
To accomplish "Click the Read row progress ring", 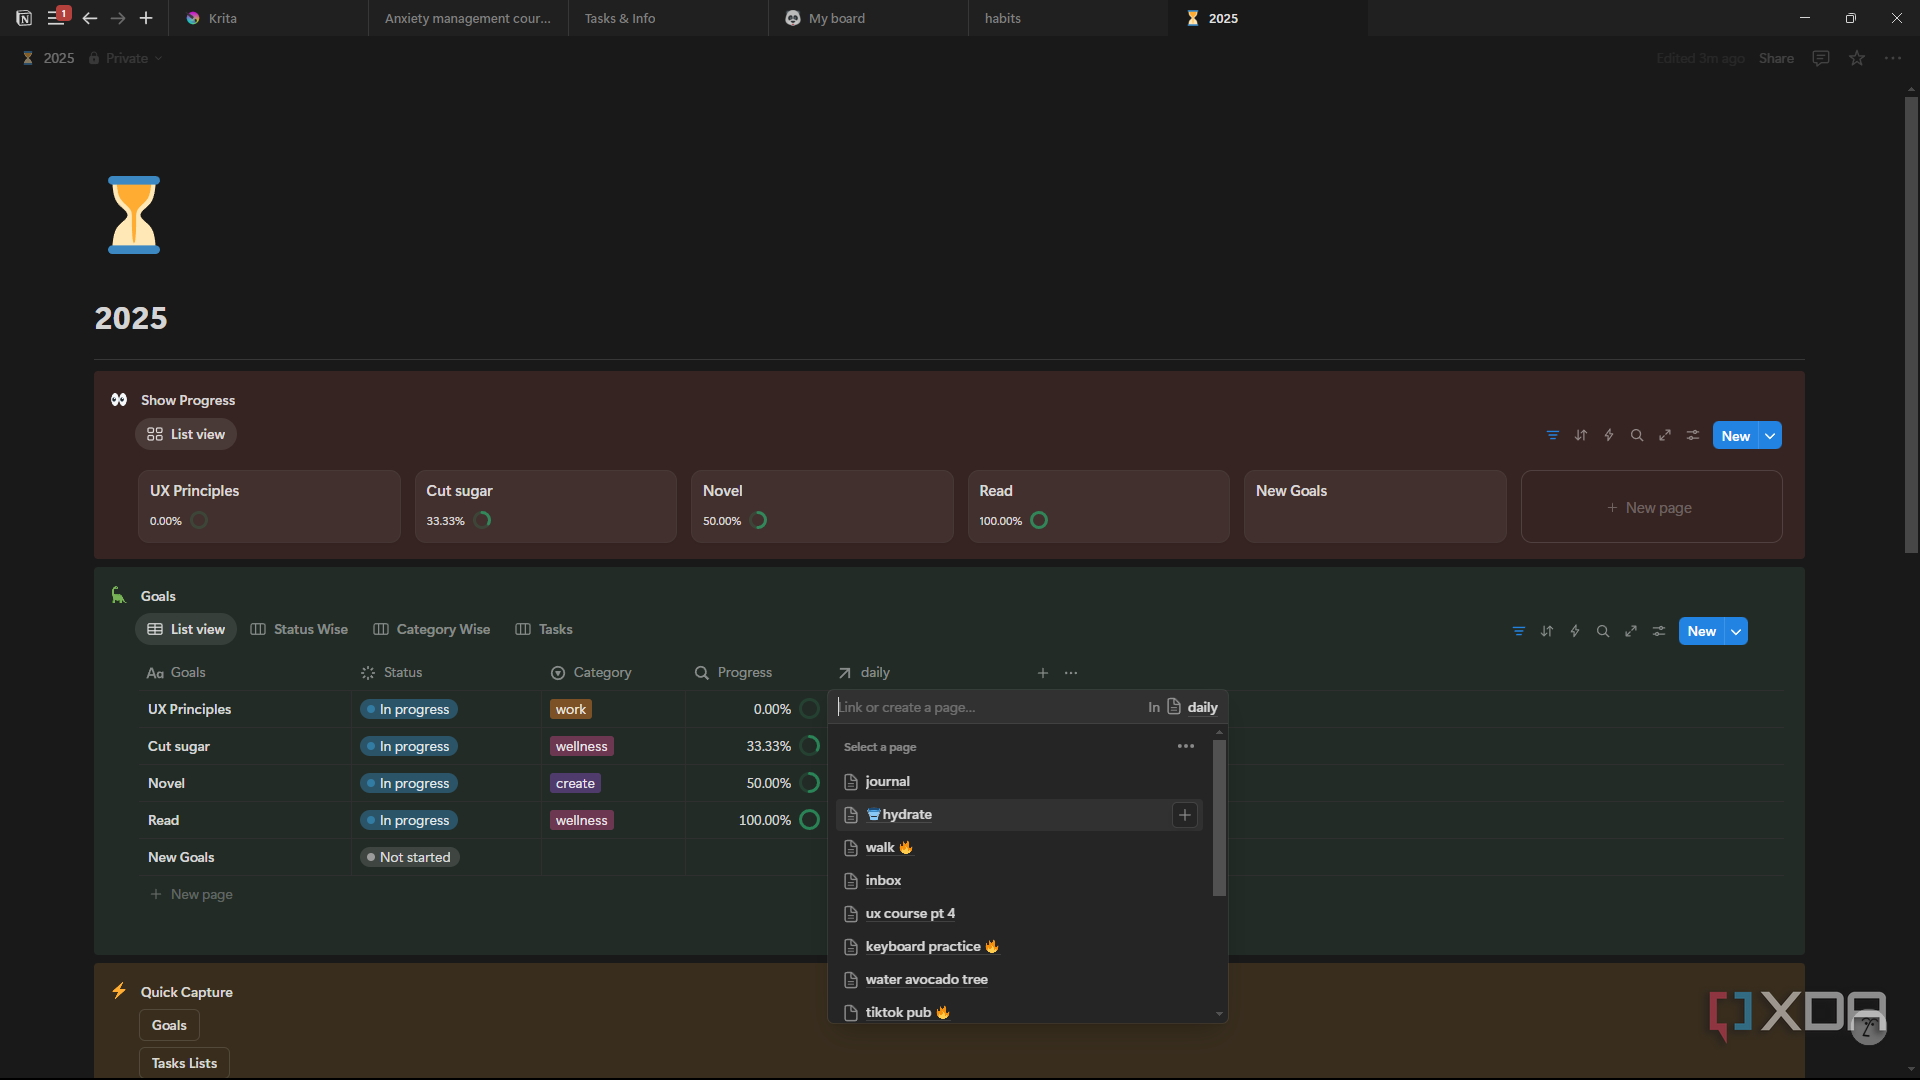I will (x=810, y=820).
